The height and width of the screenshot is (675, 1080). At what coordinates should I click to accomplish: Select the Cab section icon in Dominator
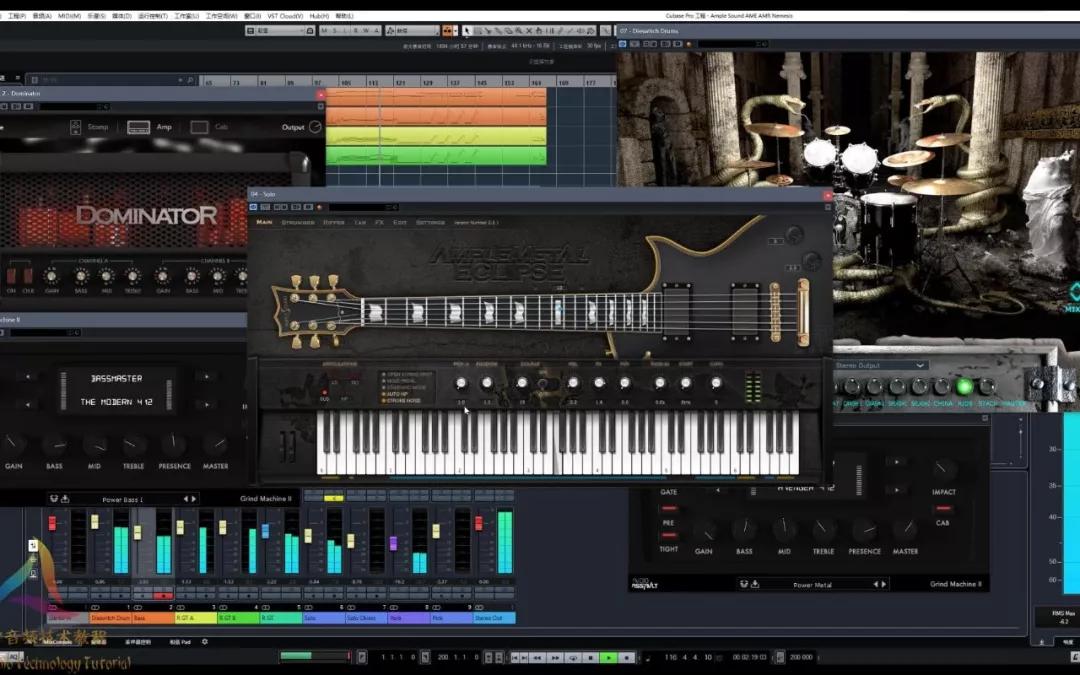click(x=199, y=127)
